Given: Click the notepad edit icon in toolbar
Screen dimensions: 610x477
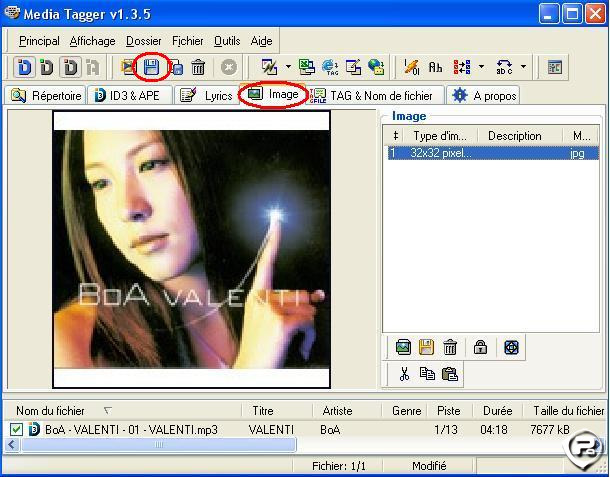Looking at the screenshot, I should (x=353, y=67).
